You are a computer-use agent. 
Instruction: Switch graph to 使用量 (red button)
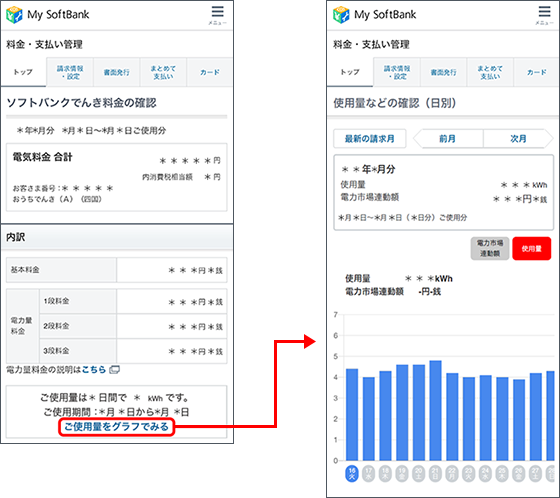[531, 248]
